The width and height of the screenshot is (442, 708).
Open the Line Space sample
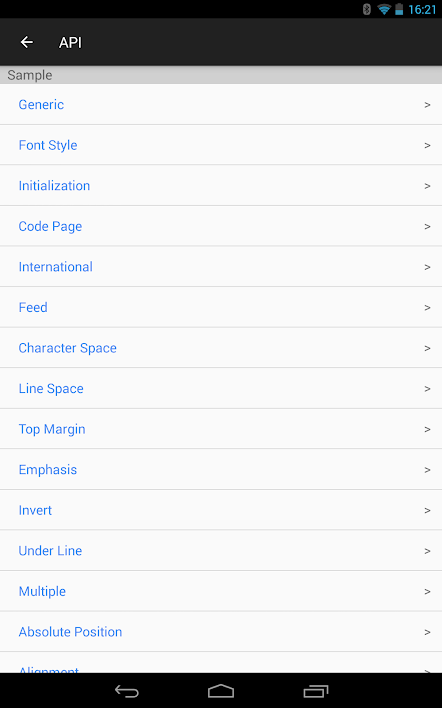tap(221, 388)
